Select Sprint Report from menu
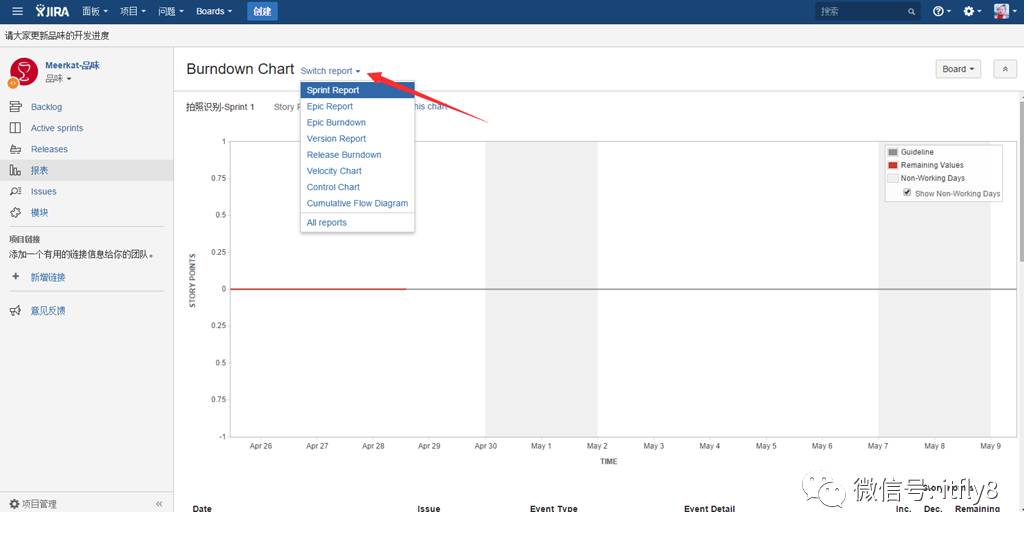The height and width of the screenshot is (538, 1032). click(x=357, y=90)
